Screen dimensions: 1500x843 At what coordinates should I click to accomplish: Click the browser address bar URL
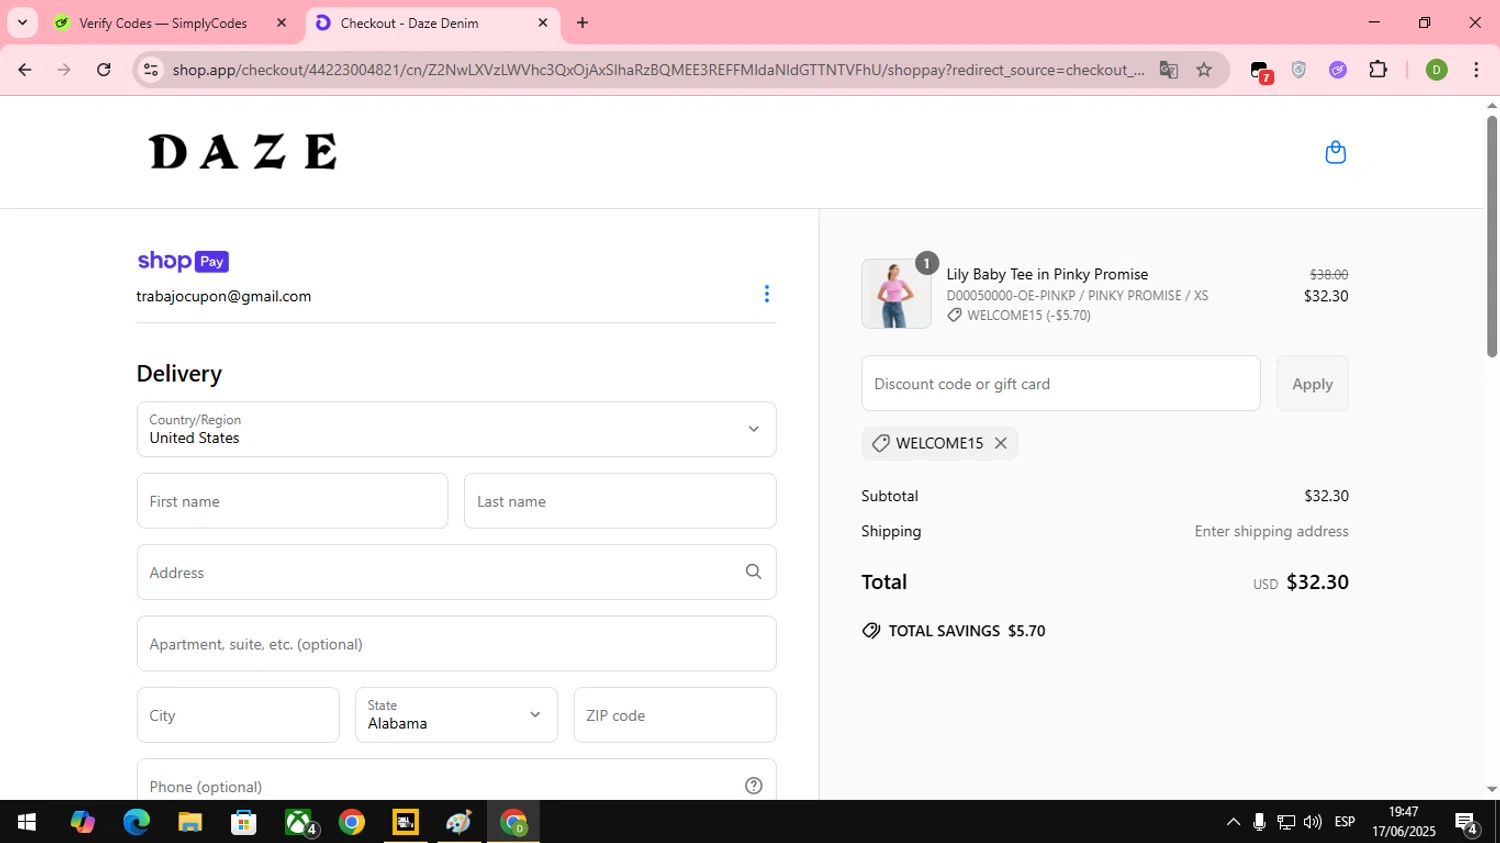point(658,70)
